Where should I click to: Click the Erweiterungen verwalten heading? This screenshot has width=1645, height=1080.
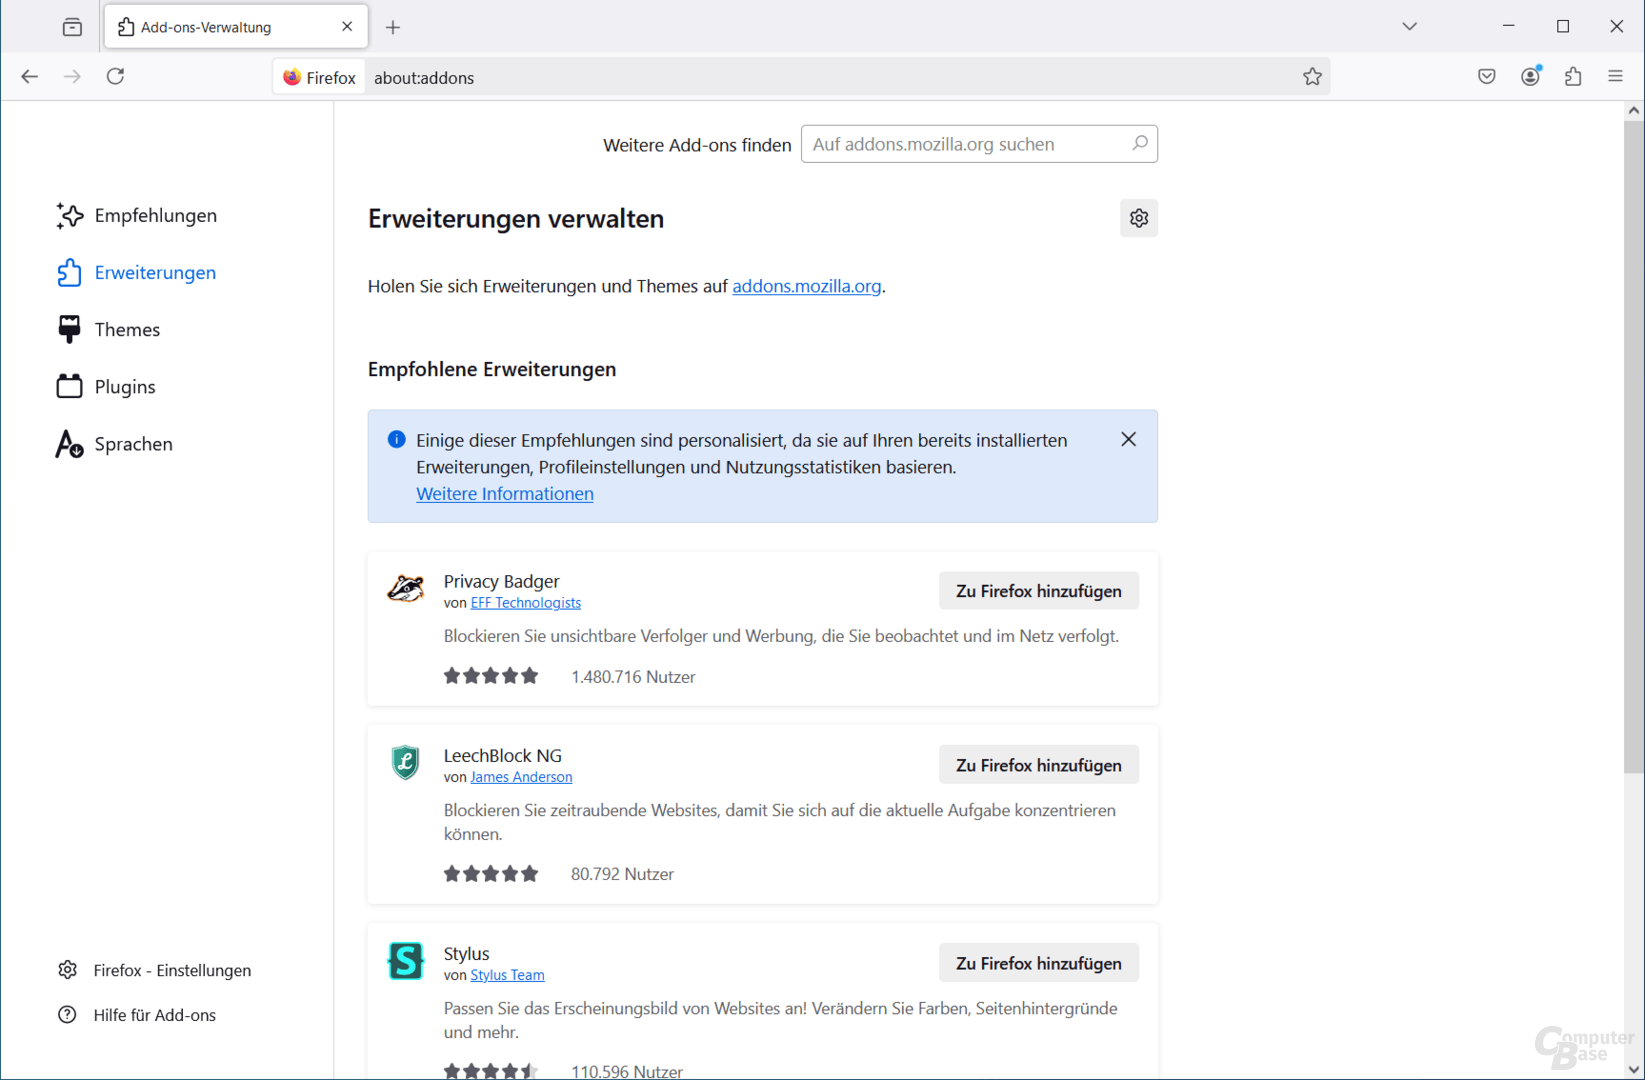516,219
